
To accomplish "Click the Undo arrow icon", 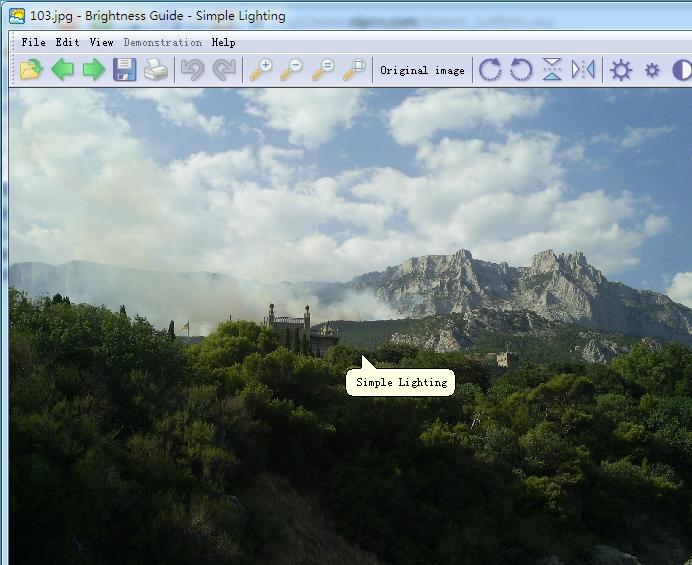I will pyautogui.click(x=192, y=70).
